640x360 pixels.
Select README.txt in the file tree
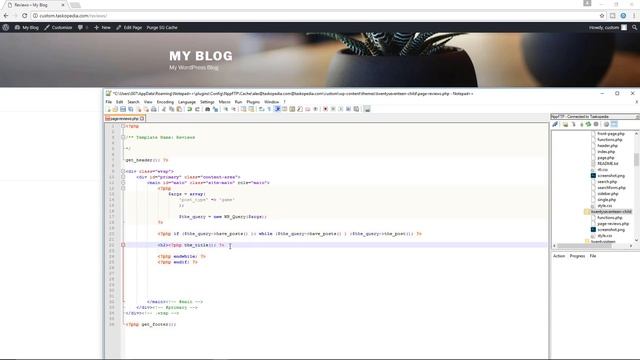pyautogui.click(x=608, y=164)
